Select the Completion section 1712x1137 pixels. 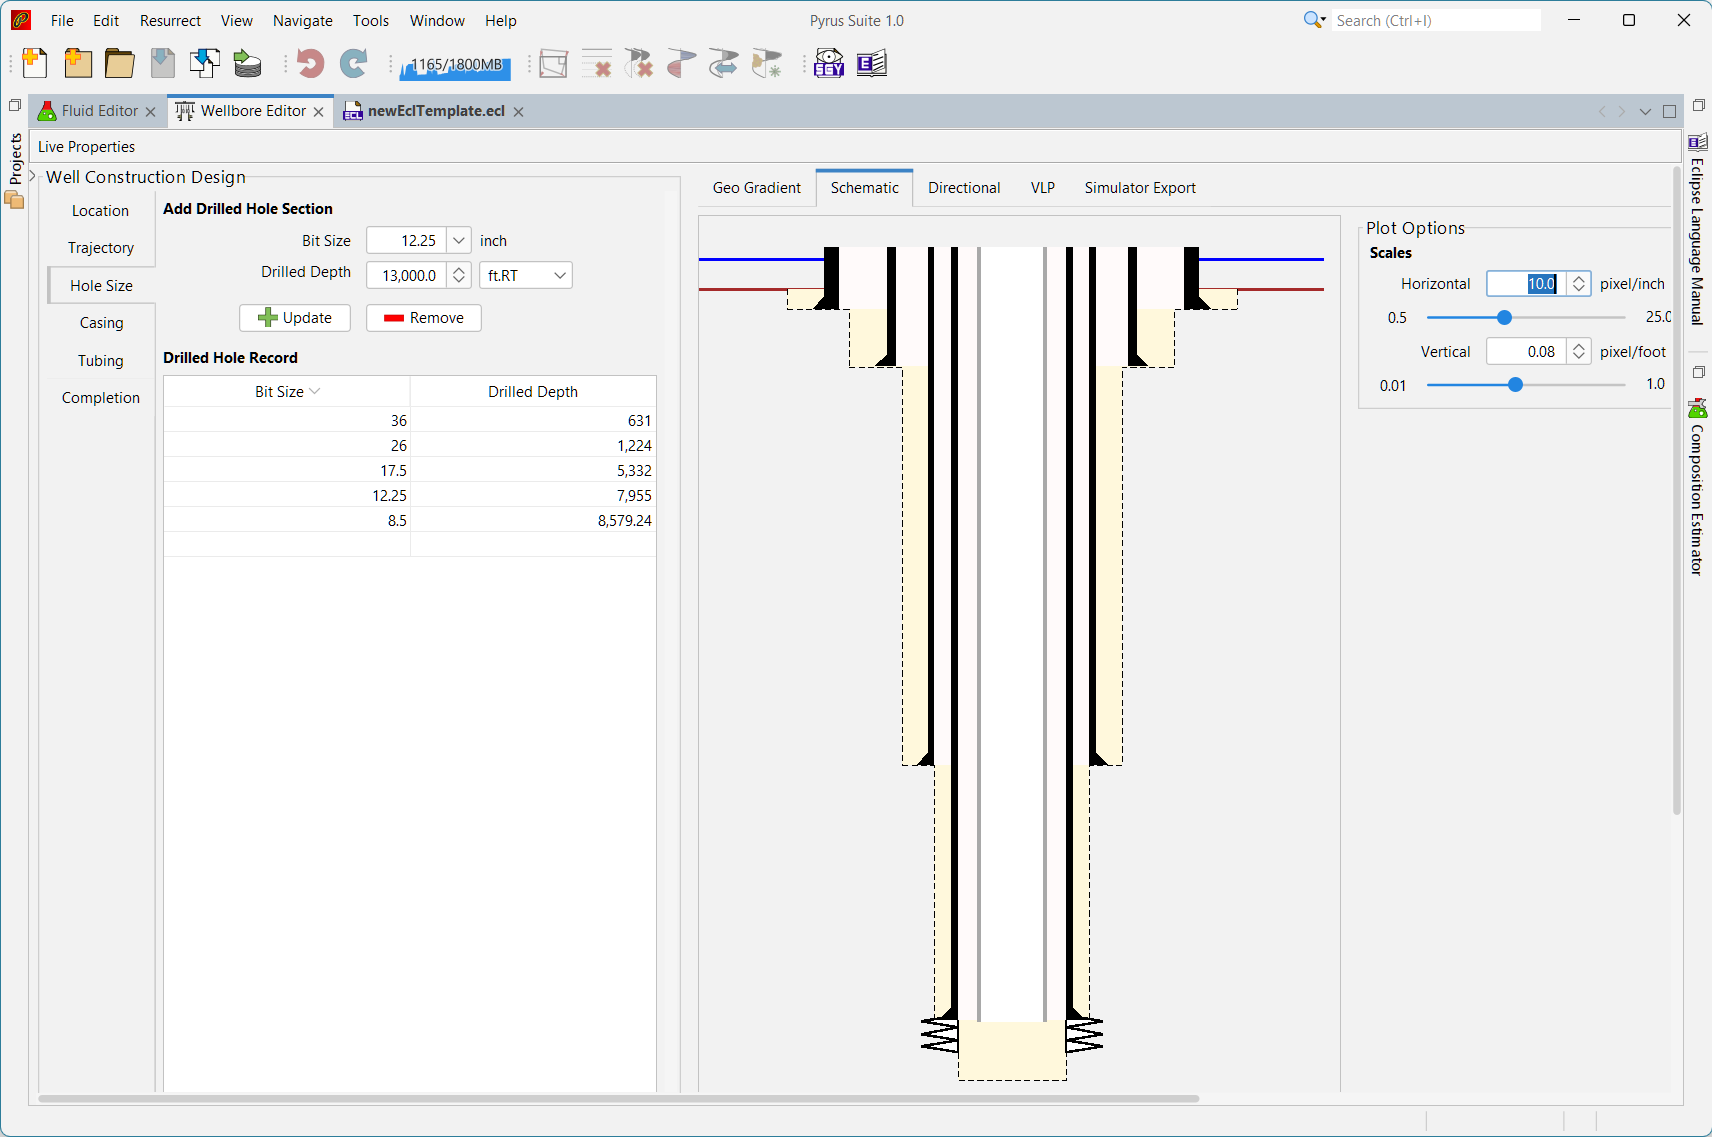point(100,398)
